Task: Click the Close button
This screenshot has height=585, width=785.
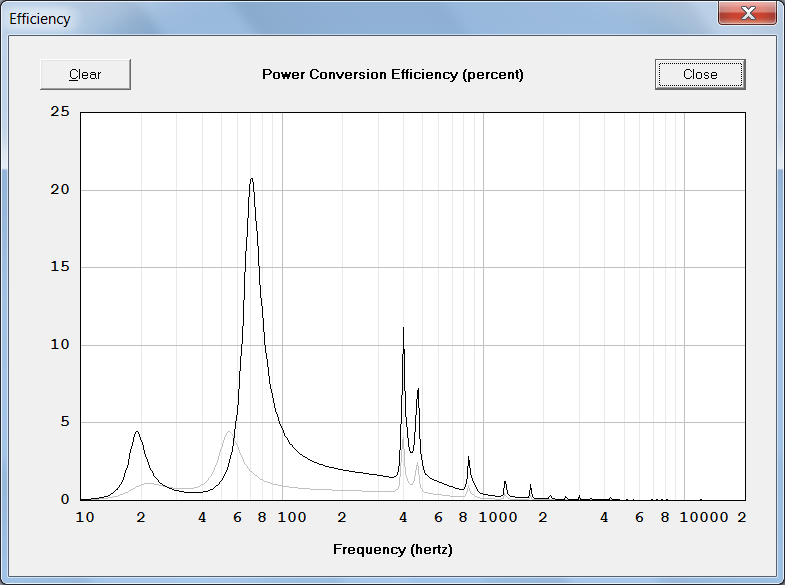Action: (x=700, y=75)
